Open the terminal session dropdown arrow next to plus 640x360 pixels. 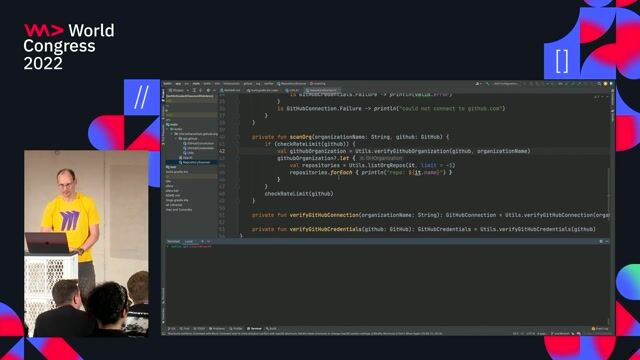click(209, 241)
